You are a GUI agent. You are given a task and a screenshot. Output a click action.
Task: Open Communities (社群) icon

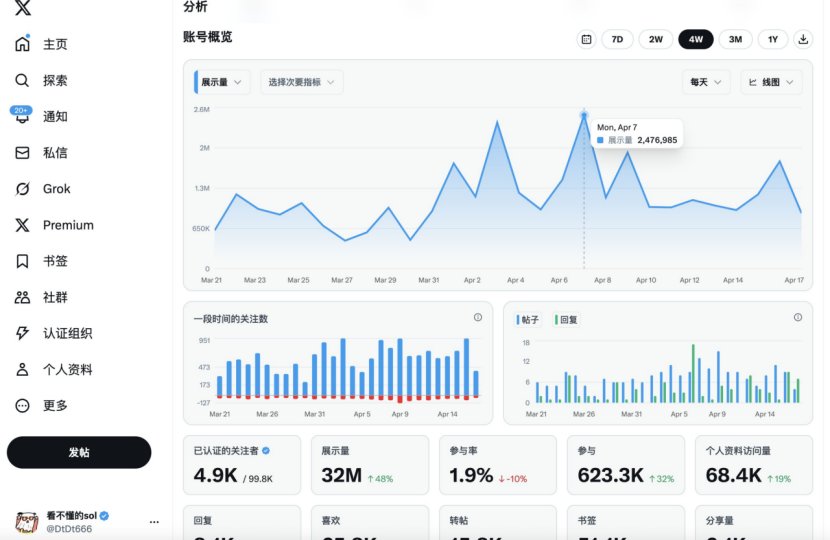click(x=22, y=297)
